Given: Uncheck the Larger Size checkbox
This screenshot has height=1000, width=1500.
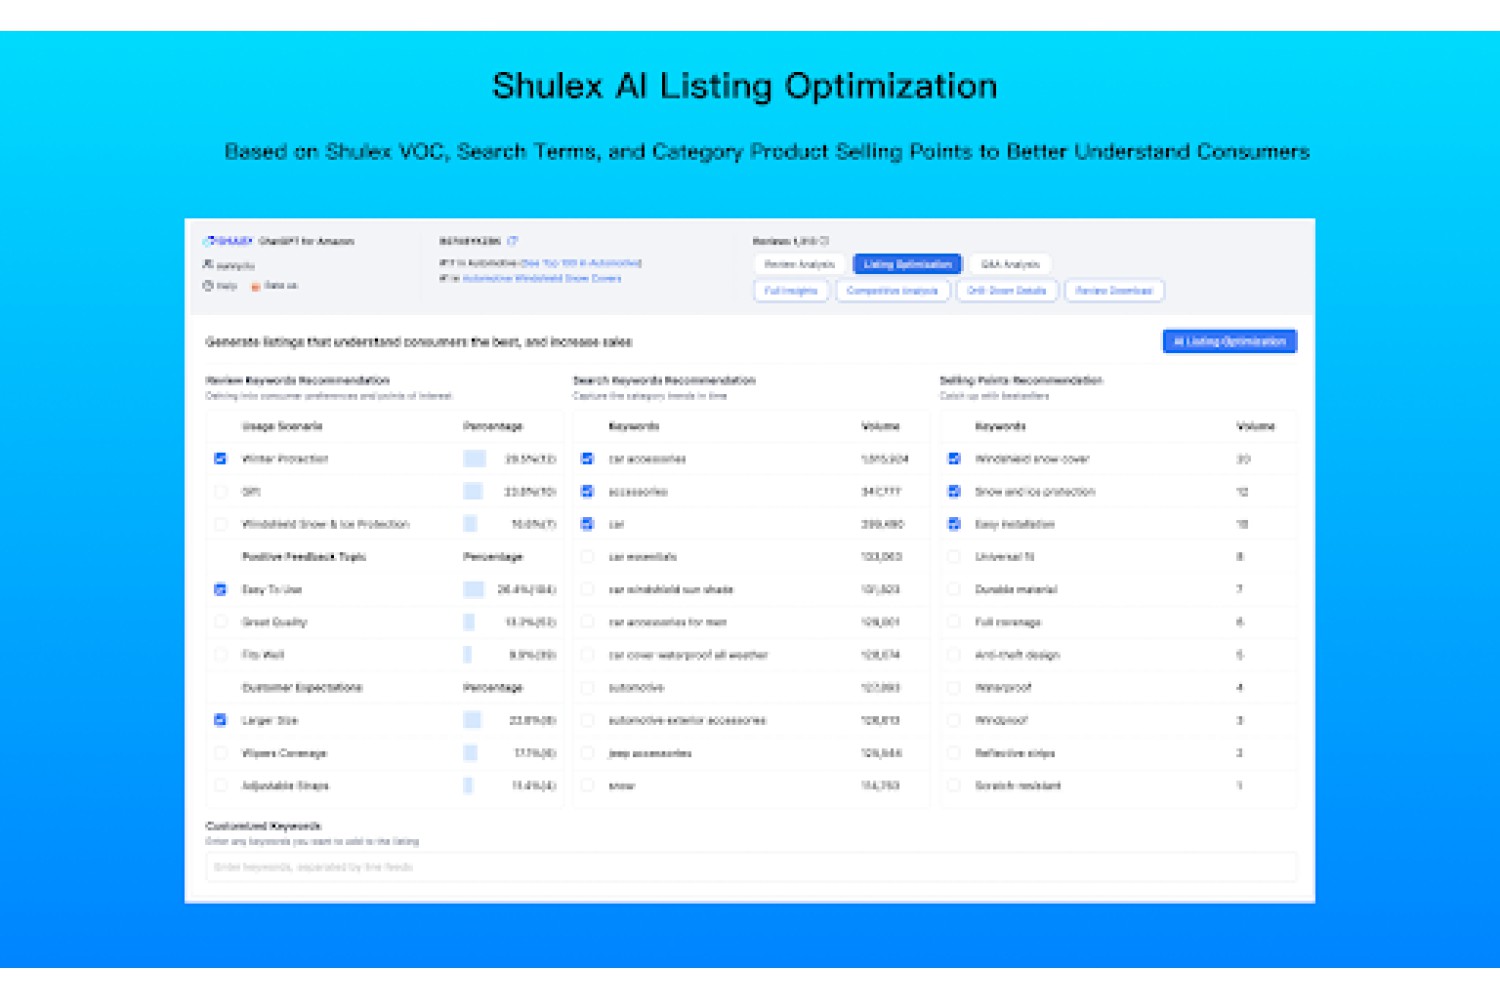Looking at the screenshot, I should [x=220, y=720].
